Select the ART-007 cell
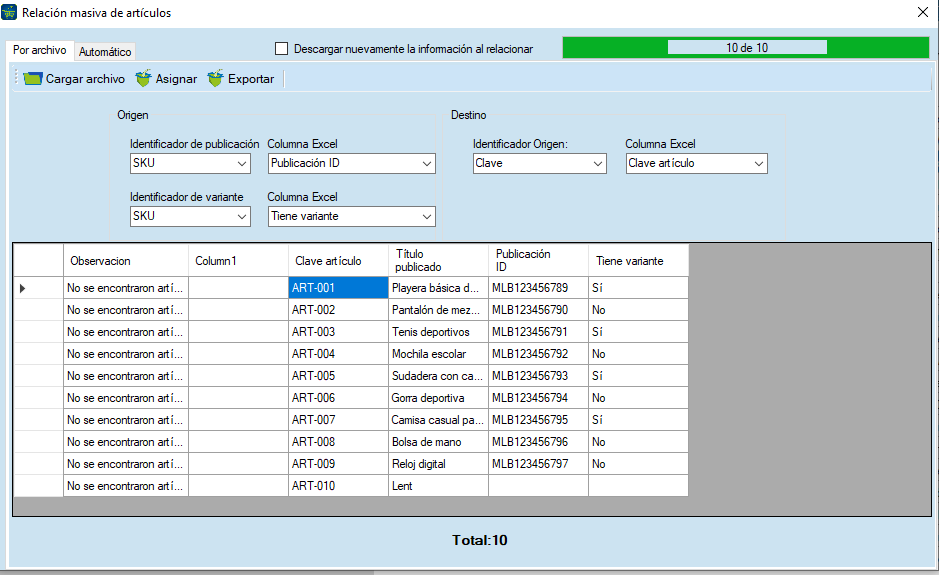 click(x=338, y=420)
